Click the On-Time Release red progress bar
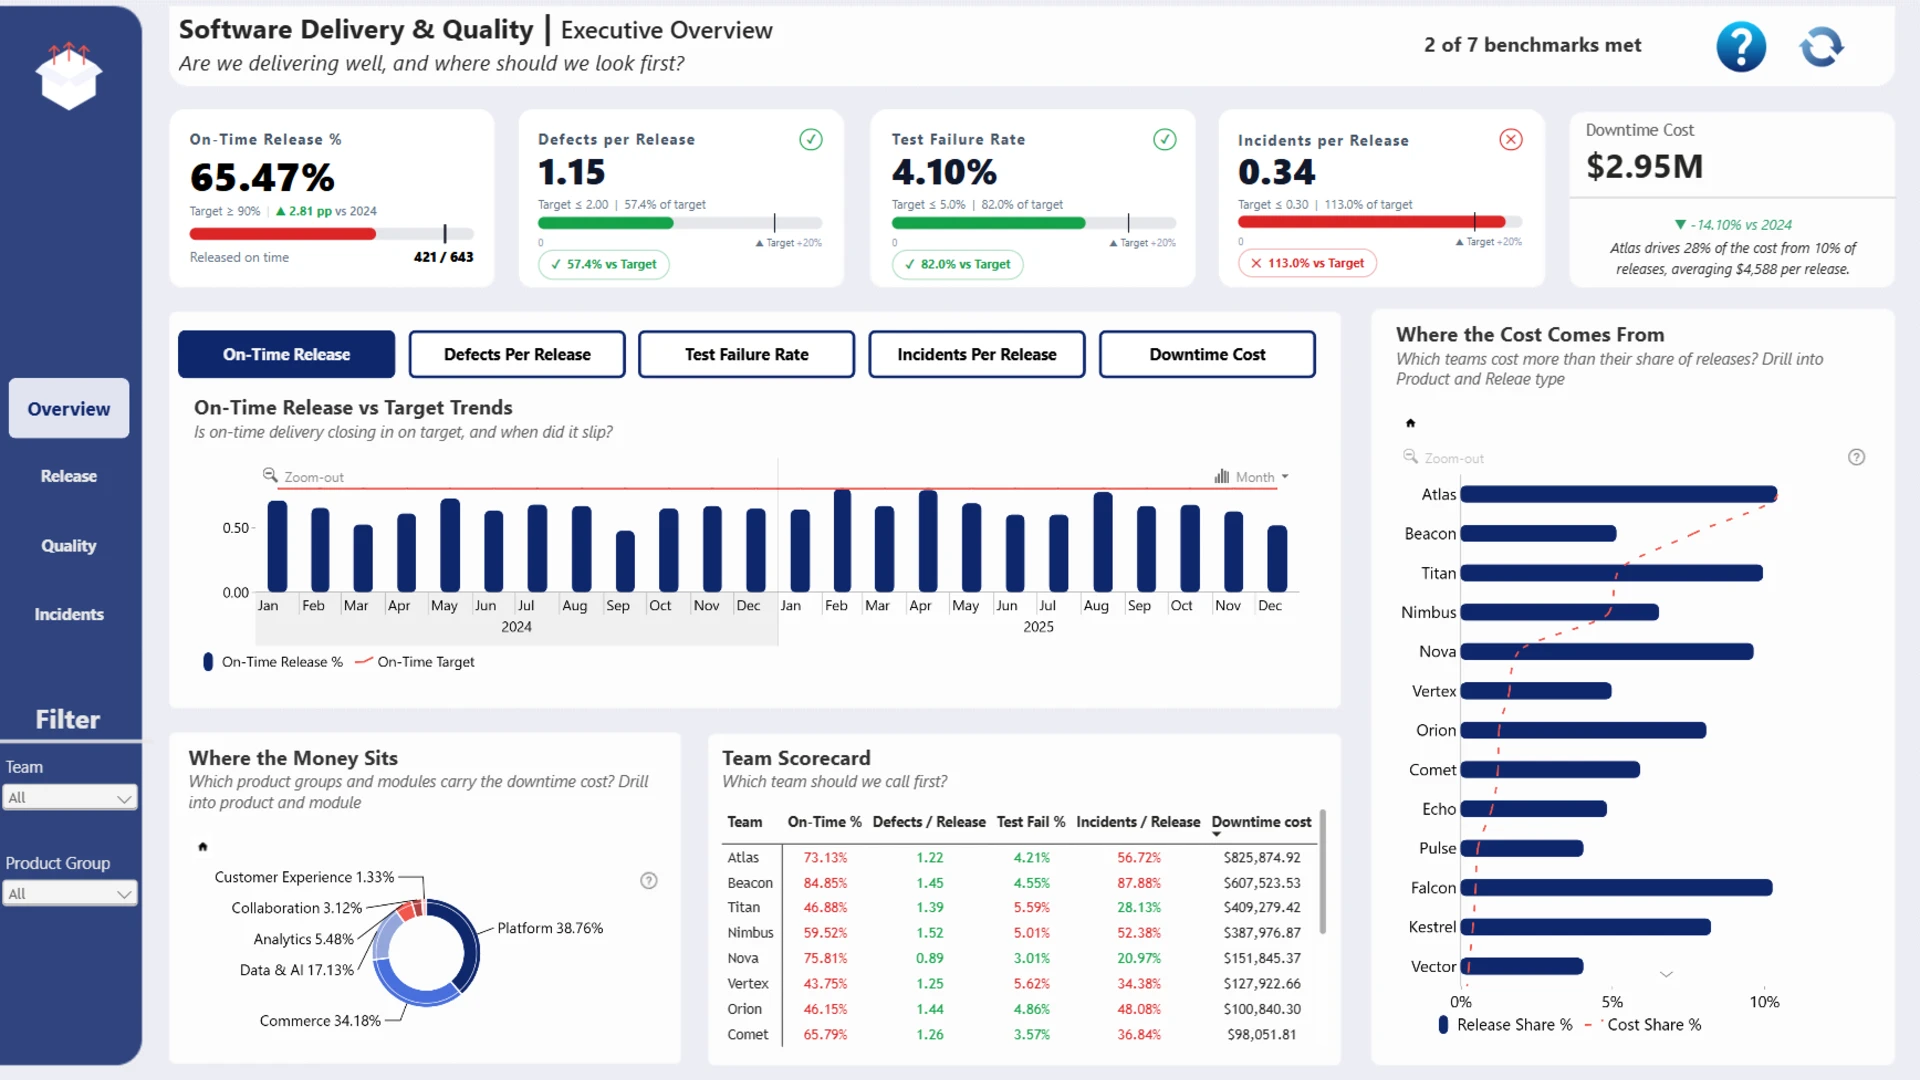Viewport: 1920px width, 1080px height. point(283,234)
